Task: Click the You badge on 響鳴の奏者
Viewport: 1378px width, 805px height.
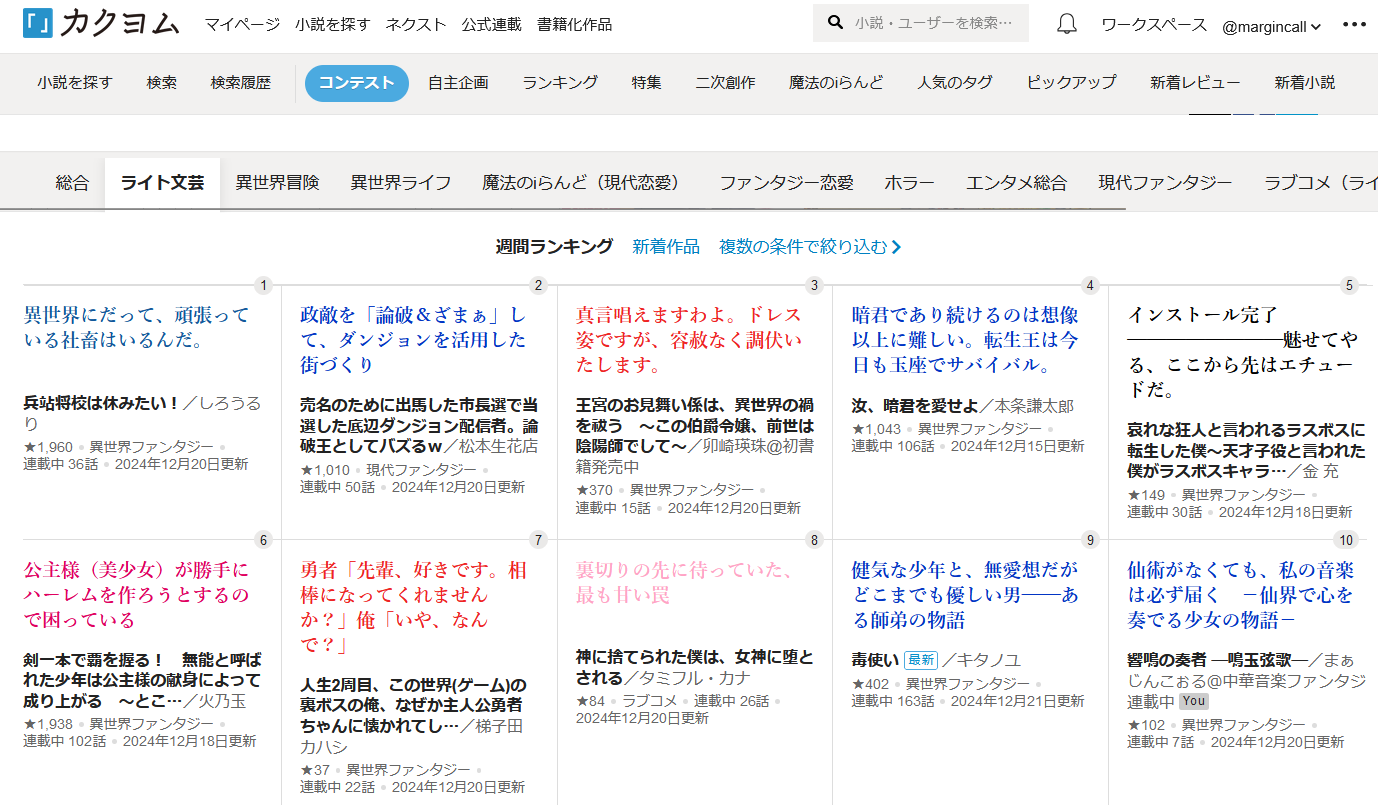Action: point(1193,701)
